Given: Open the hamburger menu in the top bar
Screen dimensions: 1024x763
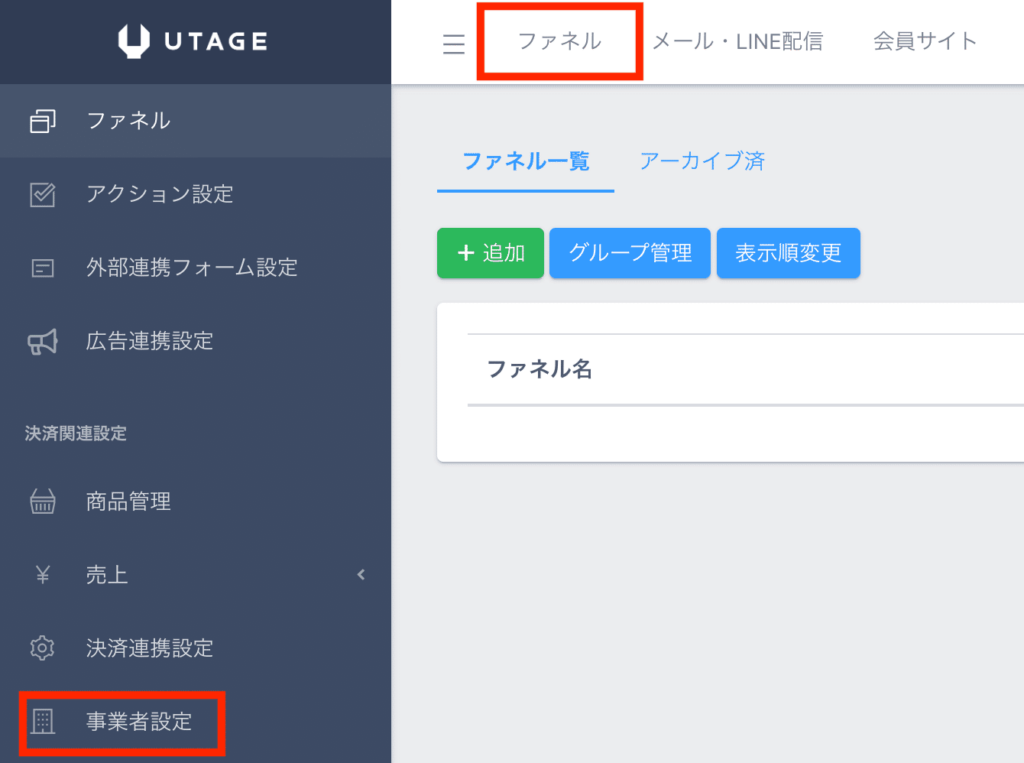Looking at the screenshot, I should click(454, 43).
